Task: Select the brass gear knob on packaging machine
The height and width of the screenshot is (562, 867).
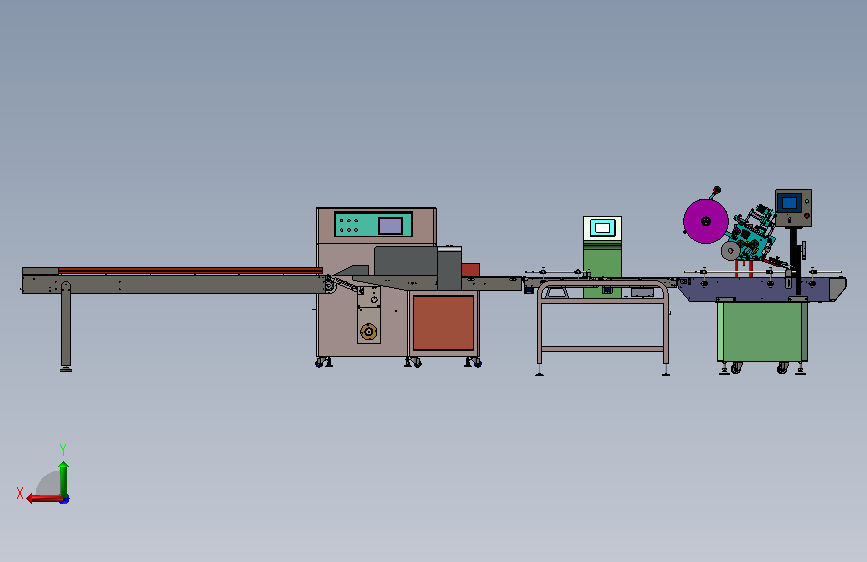Action: (x=368, y=332)
